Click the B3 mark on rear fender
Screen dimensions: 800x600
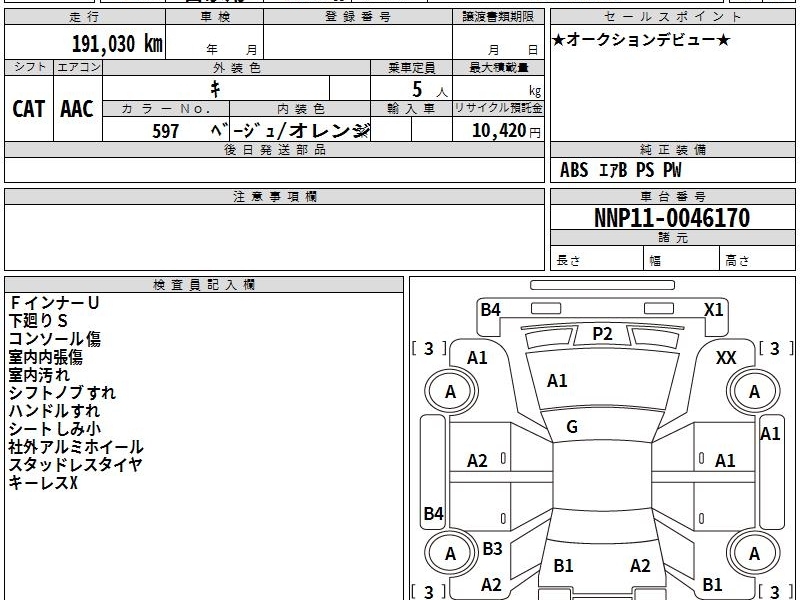tap(492, 548)
